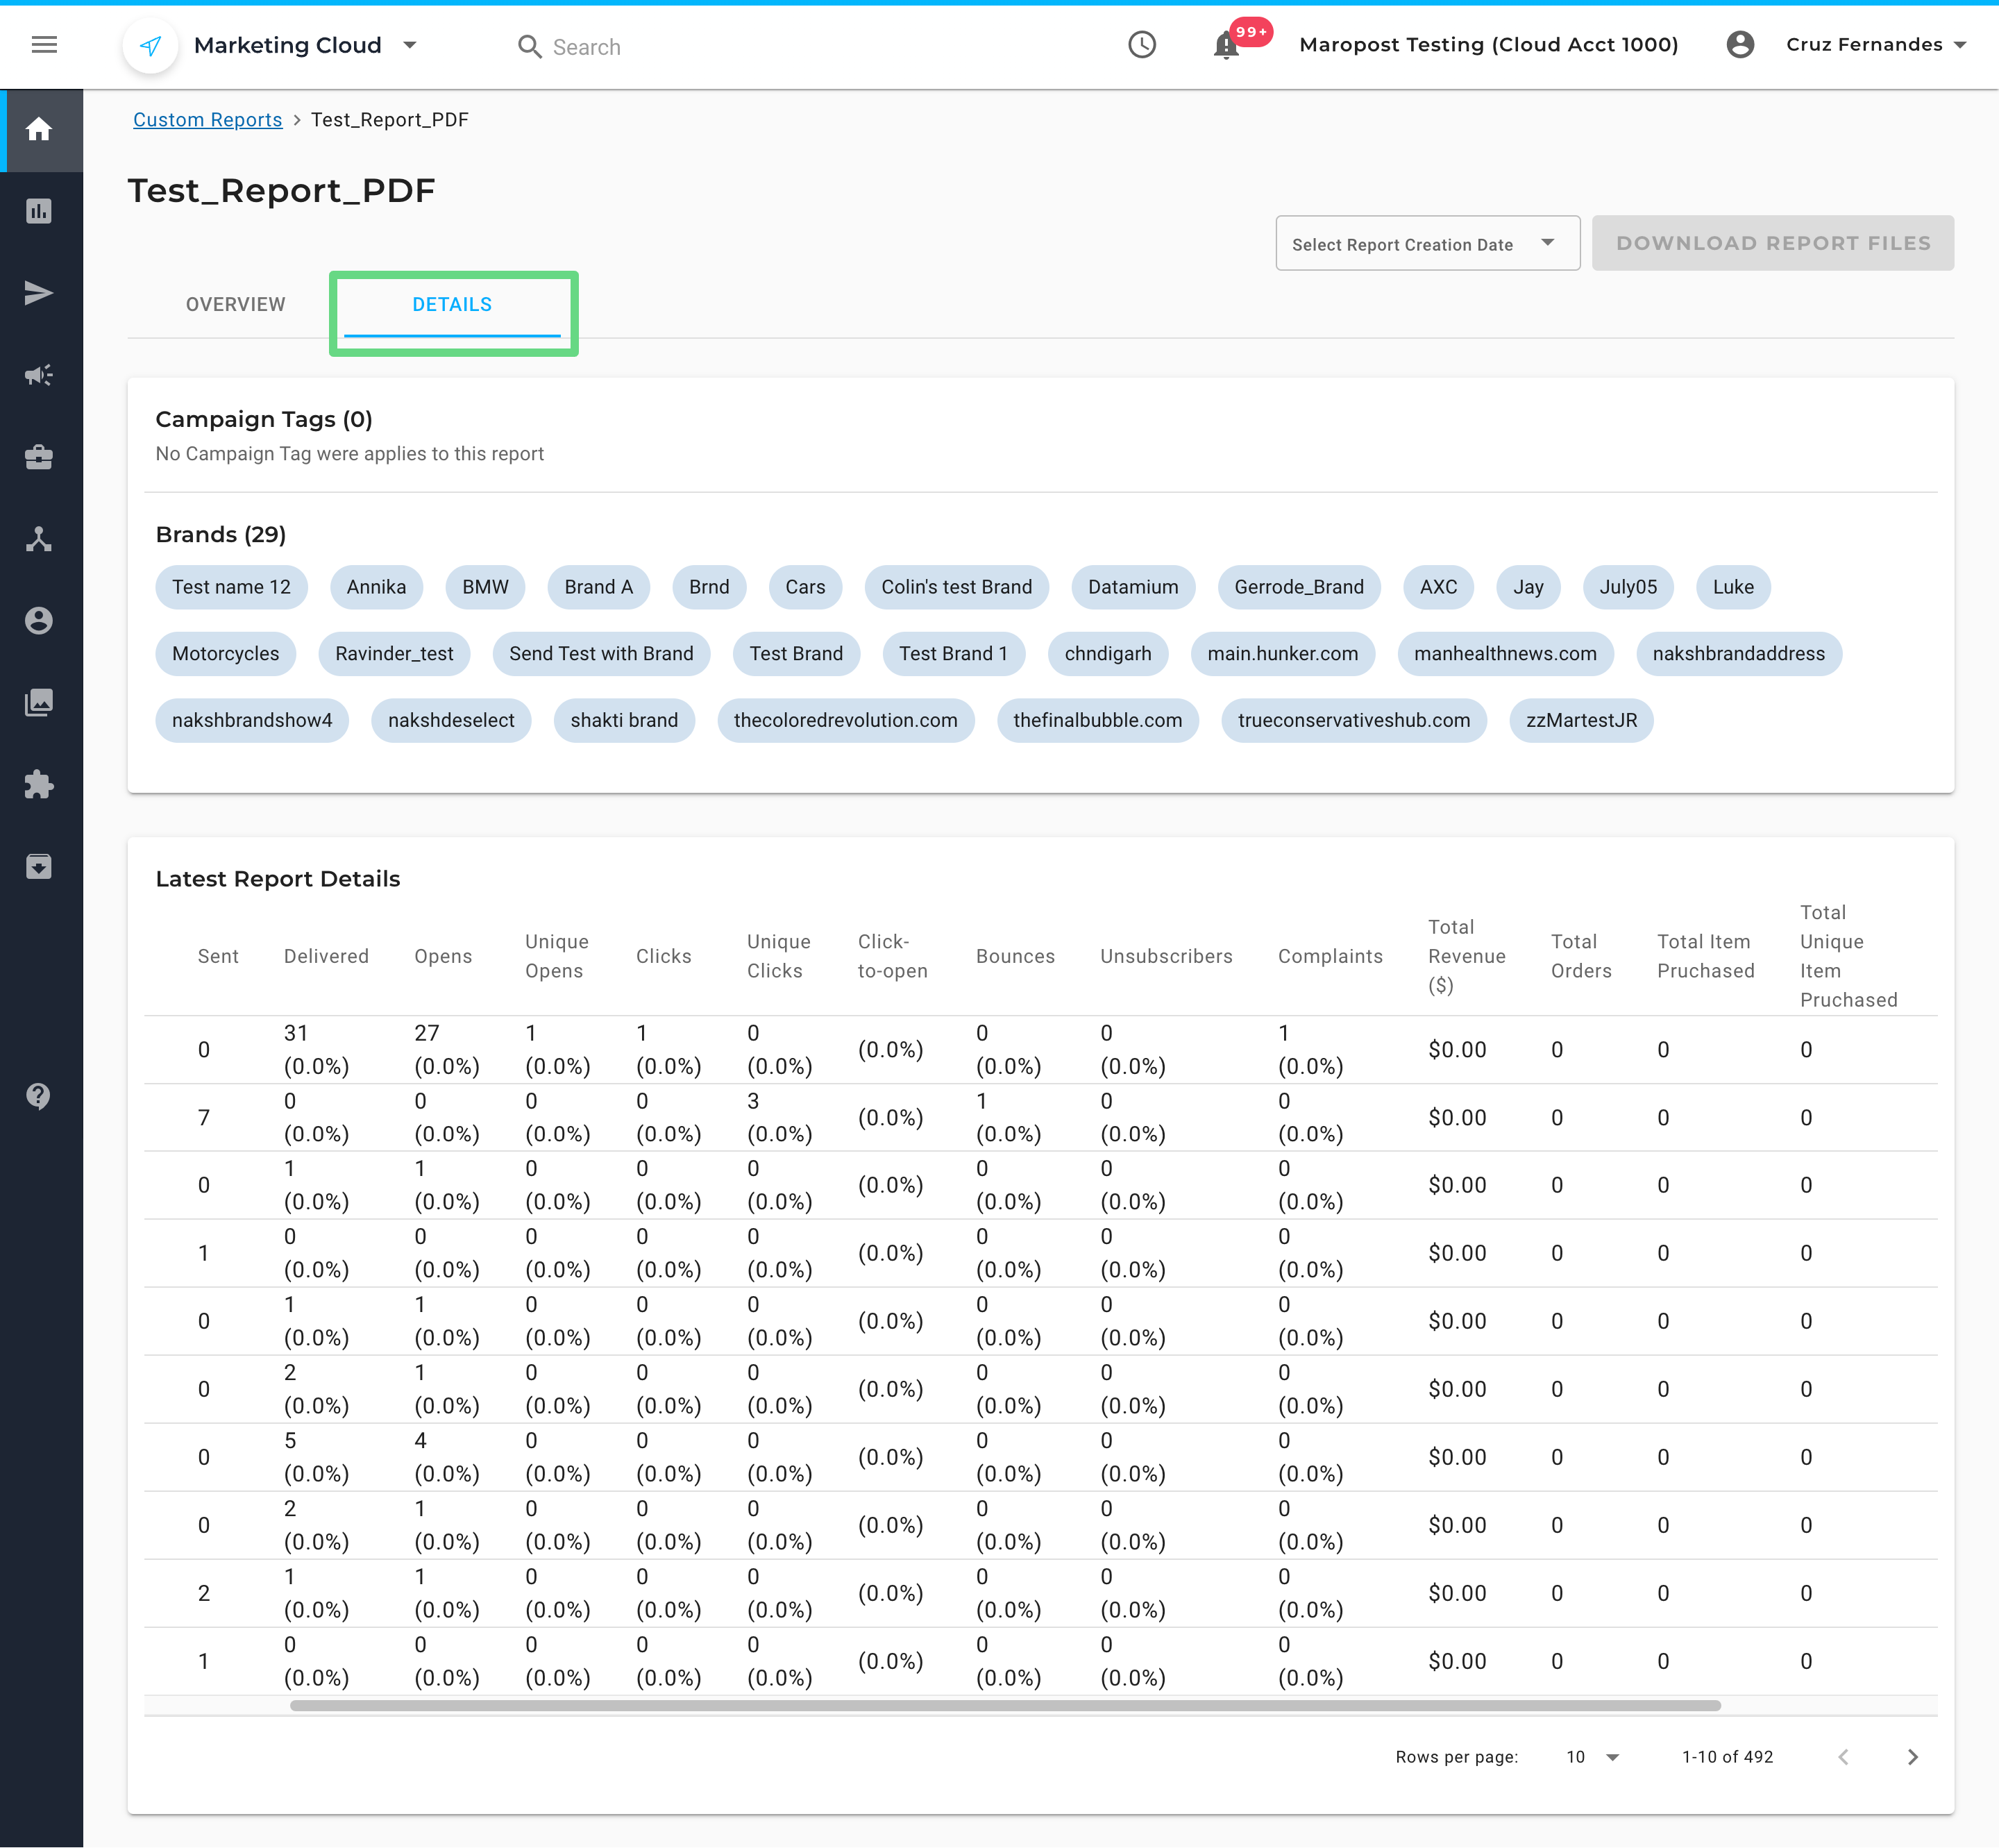Switch to the Overview tab
Viewport: 1999px width, 1848px height.
(235, 304)
